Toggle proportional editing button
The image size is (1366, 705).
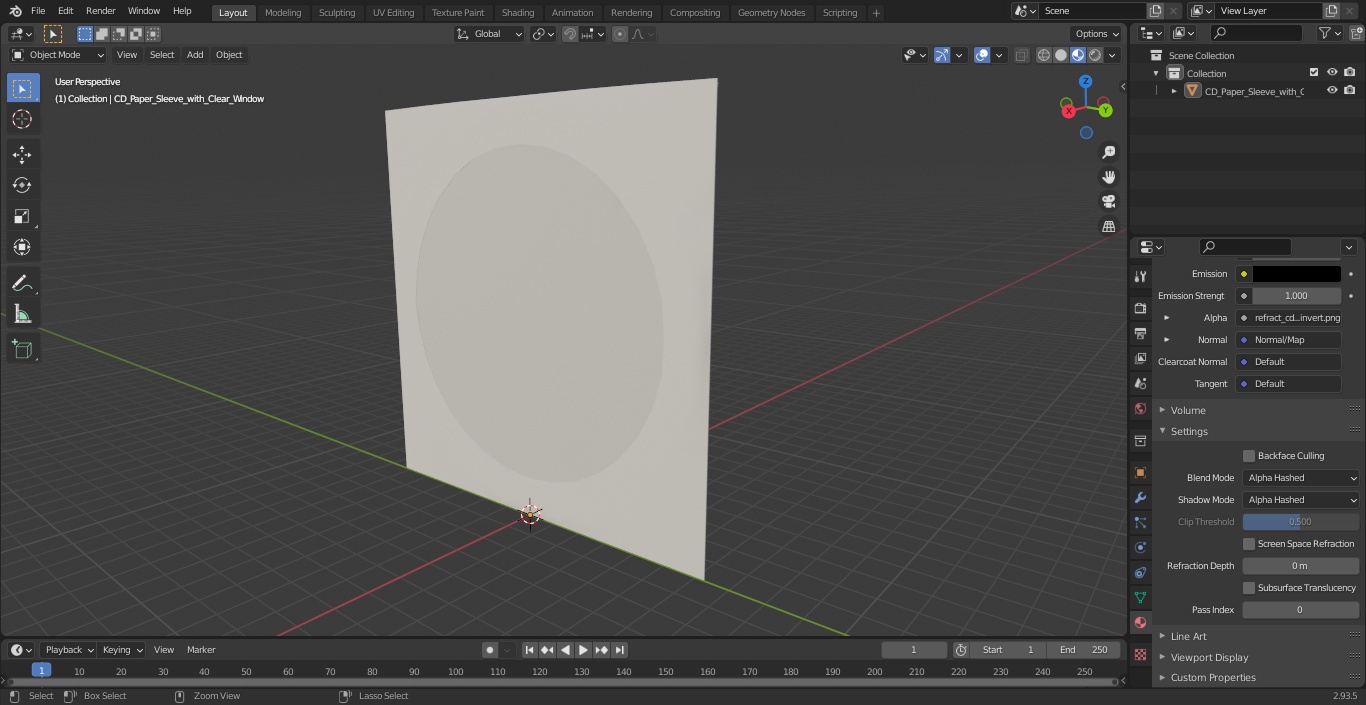(x=620, y=34)
